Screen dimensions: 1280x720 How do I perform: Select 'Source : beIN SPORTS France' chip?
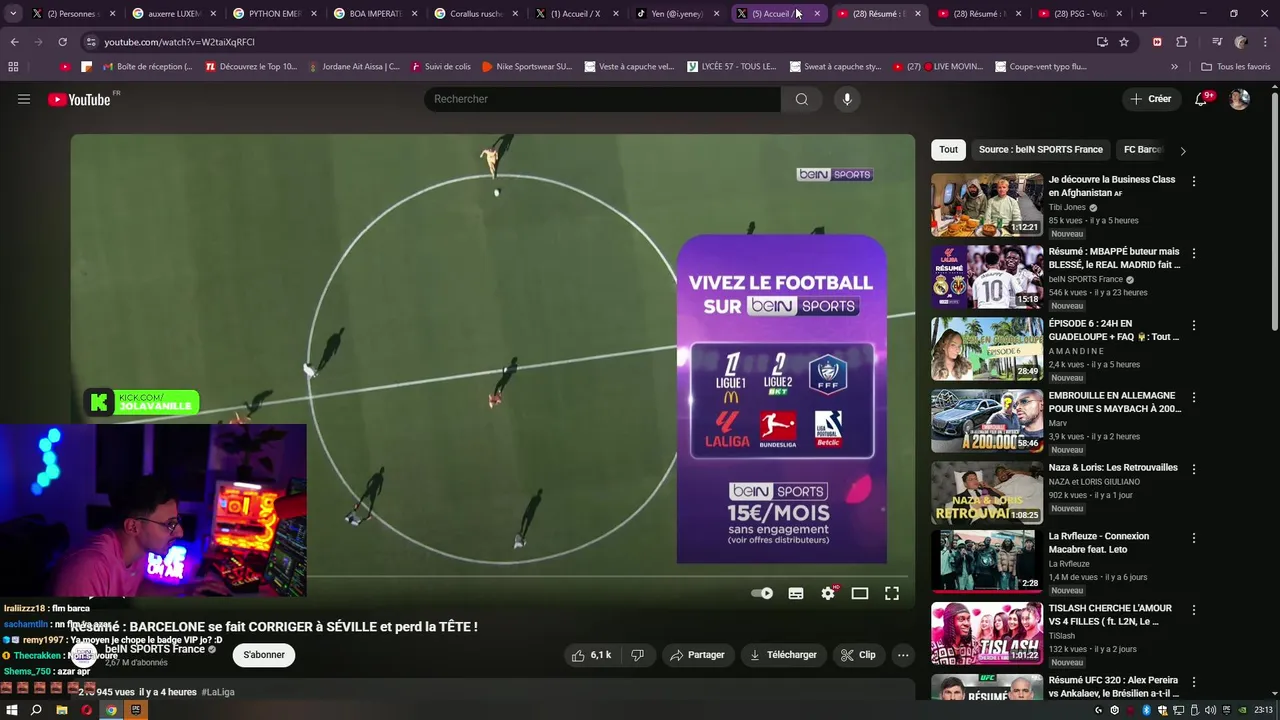[x=1040, y=150]
